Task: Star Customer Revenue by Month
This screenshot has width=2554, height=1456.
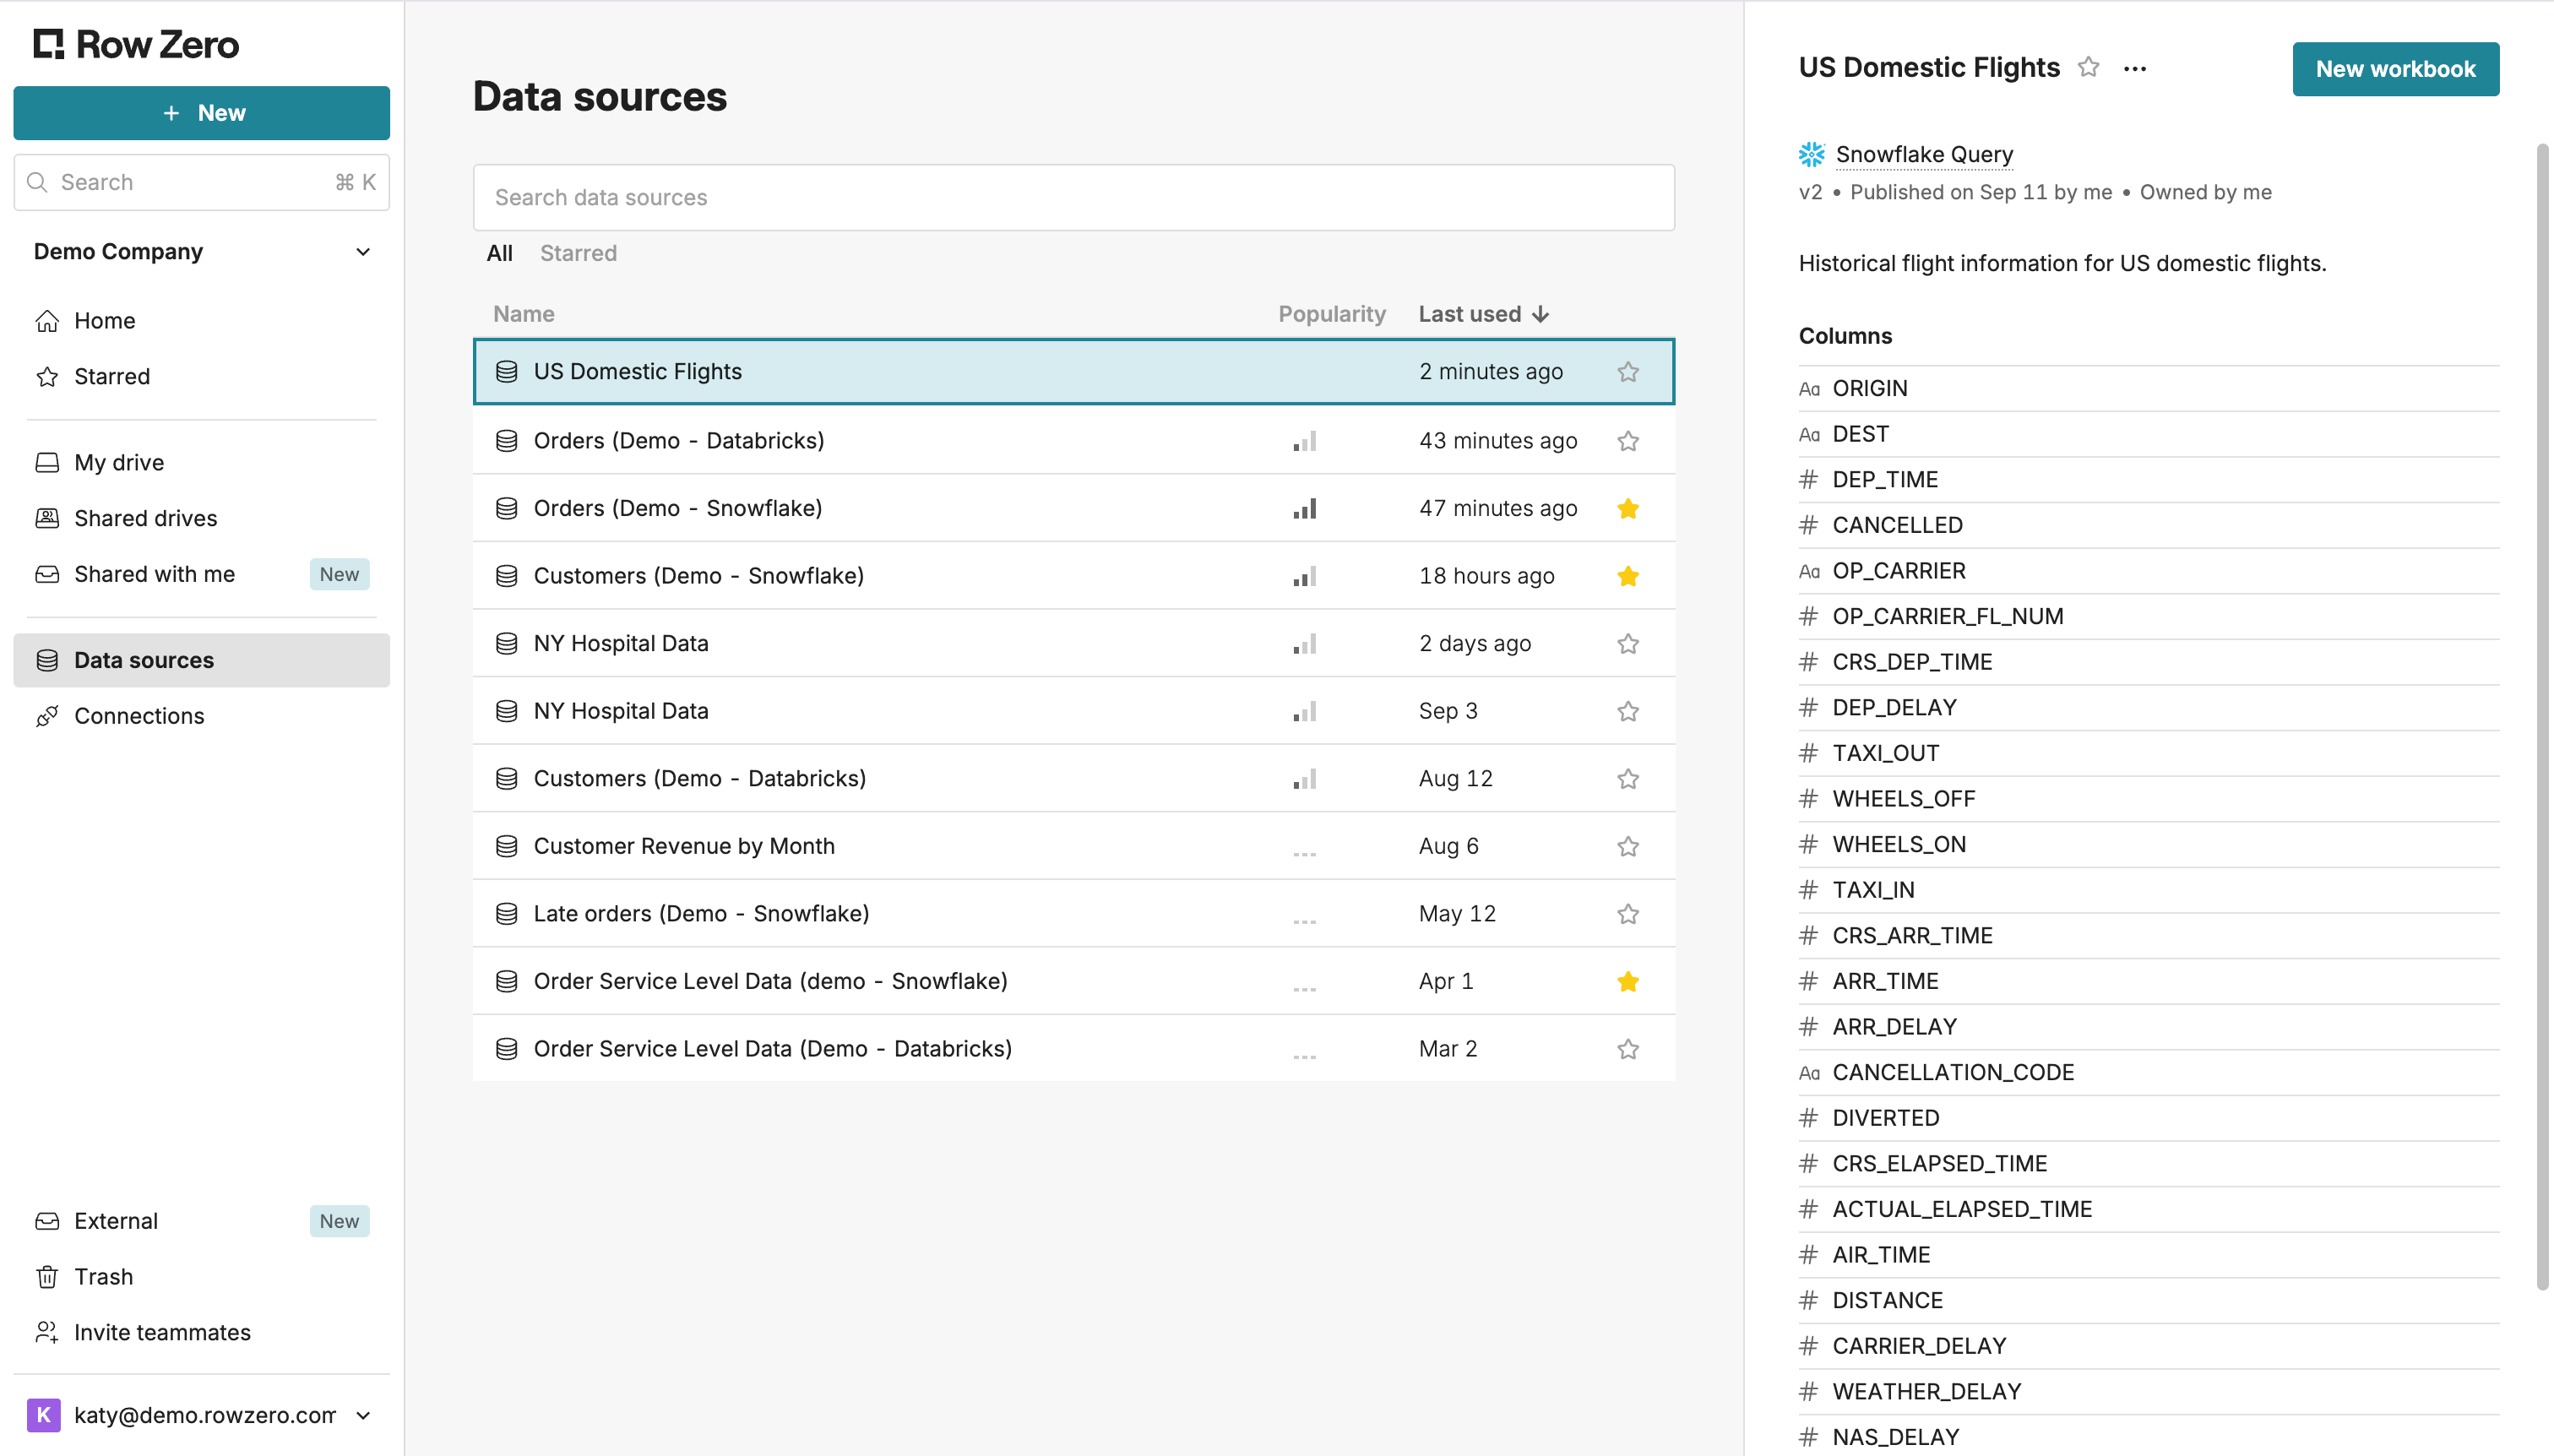Action: pos(1628,846)
